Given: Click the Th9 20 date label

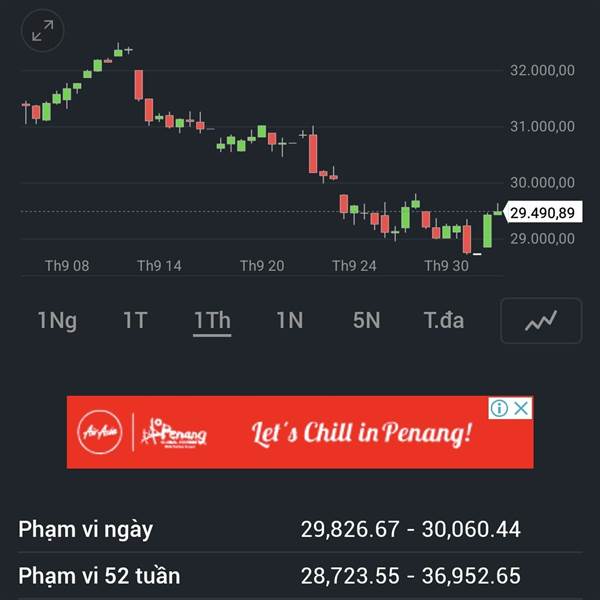Looking at the screenshot, I should point(262,266).
